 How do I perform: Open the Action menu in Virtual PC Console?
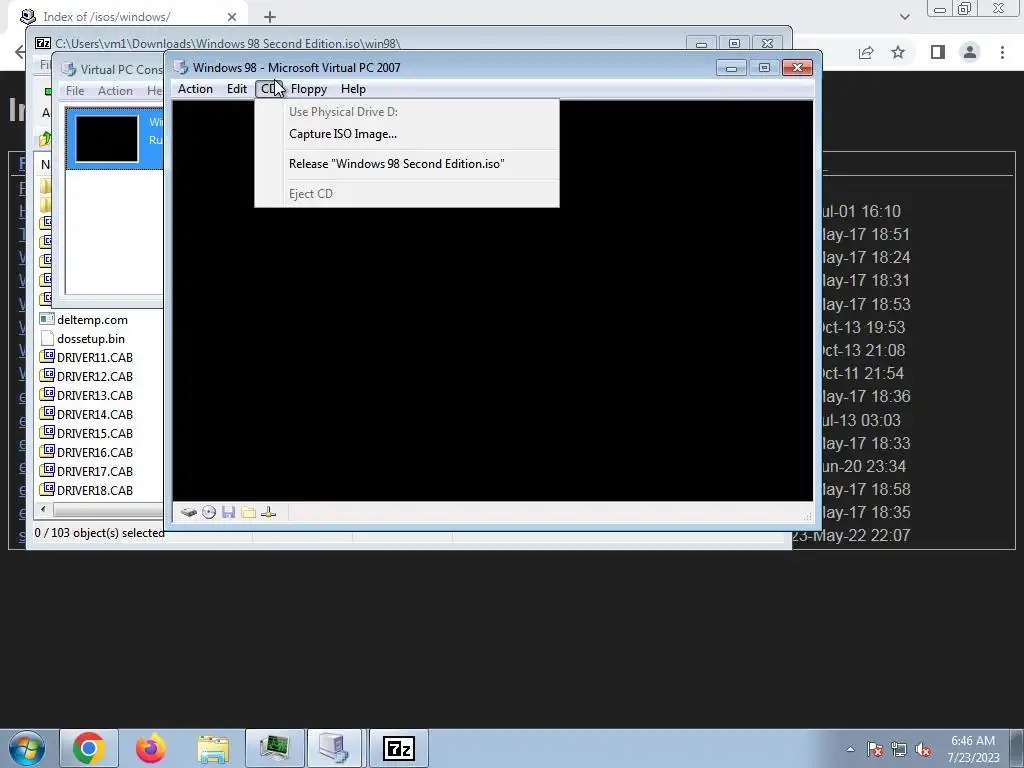tap(116, 91)
